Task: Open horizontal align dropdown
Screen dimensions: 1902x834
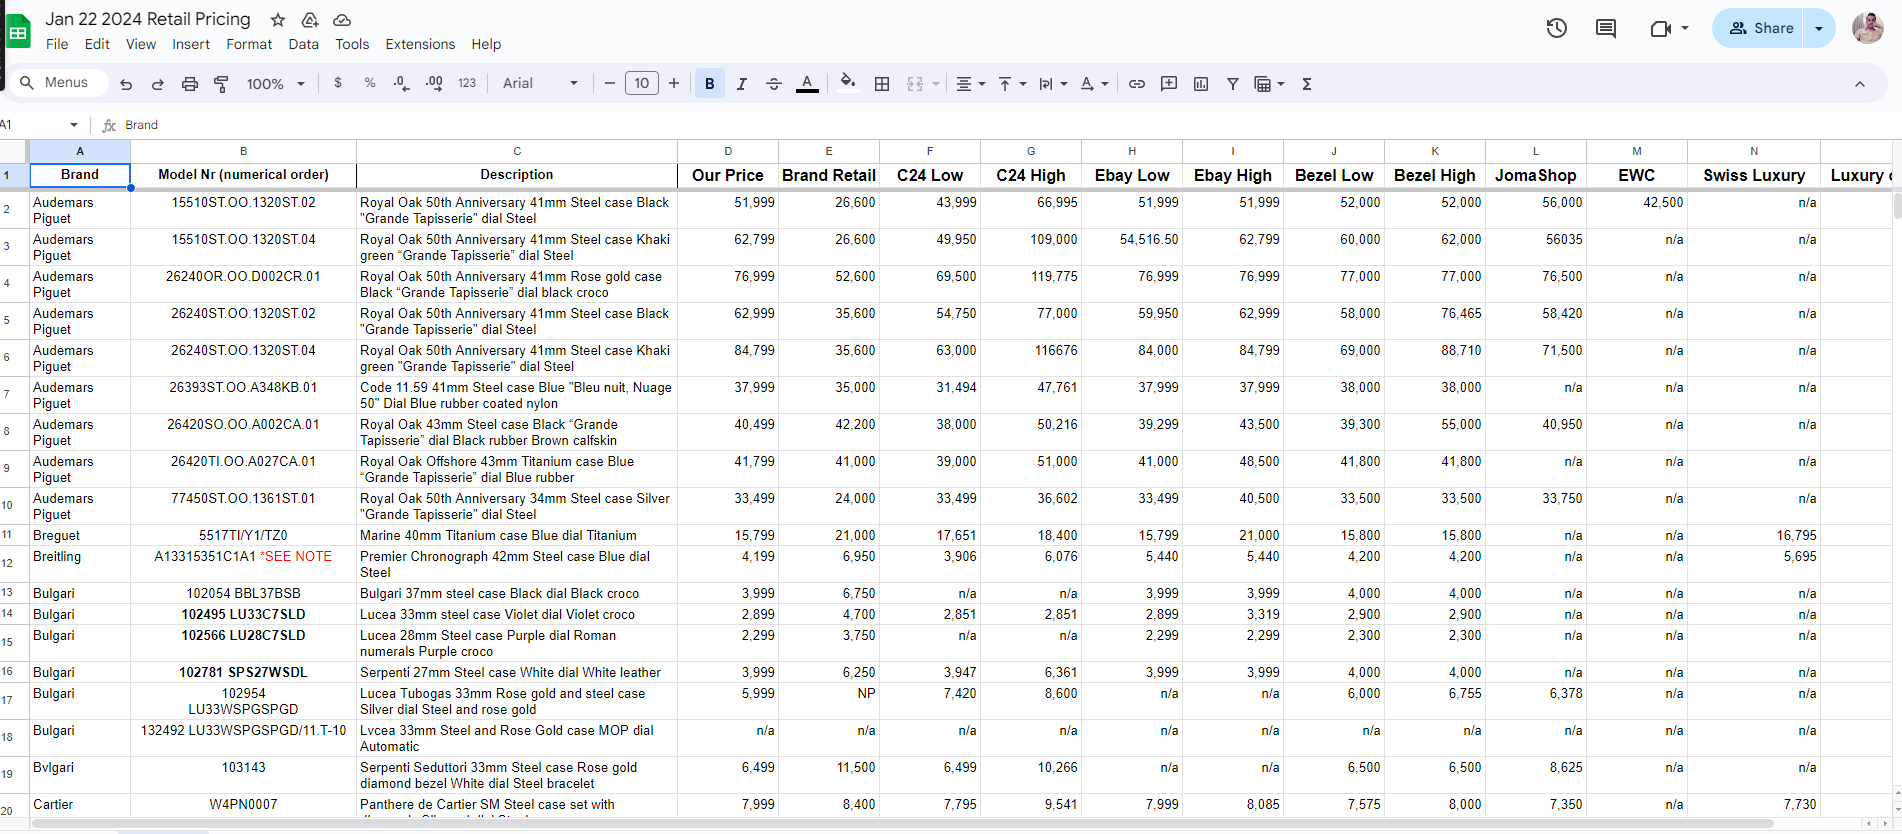Action: (x=970, y=84)
